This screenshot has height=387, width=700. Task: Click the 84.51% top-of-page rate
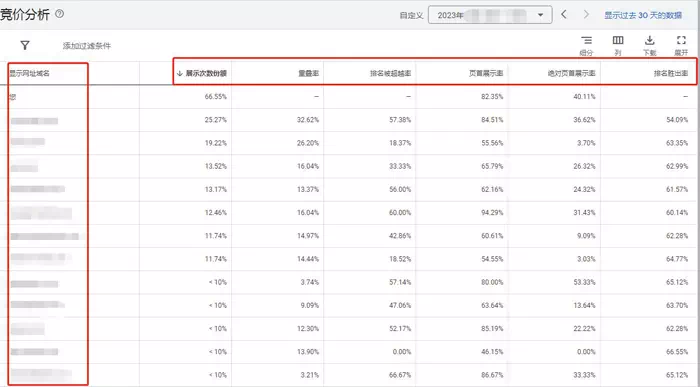492,120
